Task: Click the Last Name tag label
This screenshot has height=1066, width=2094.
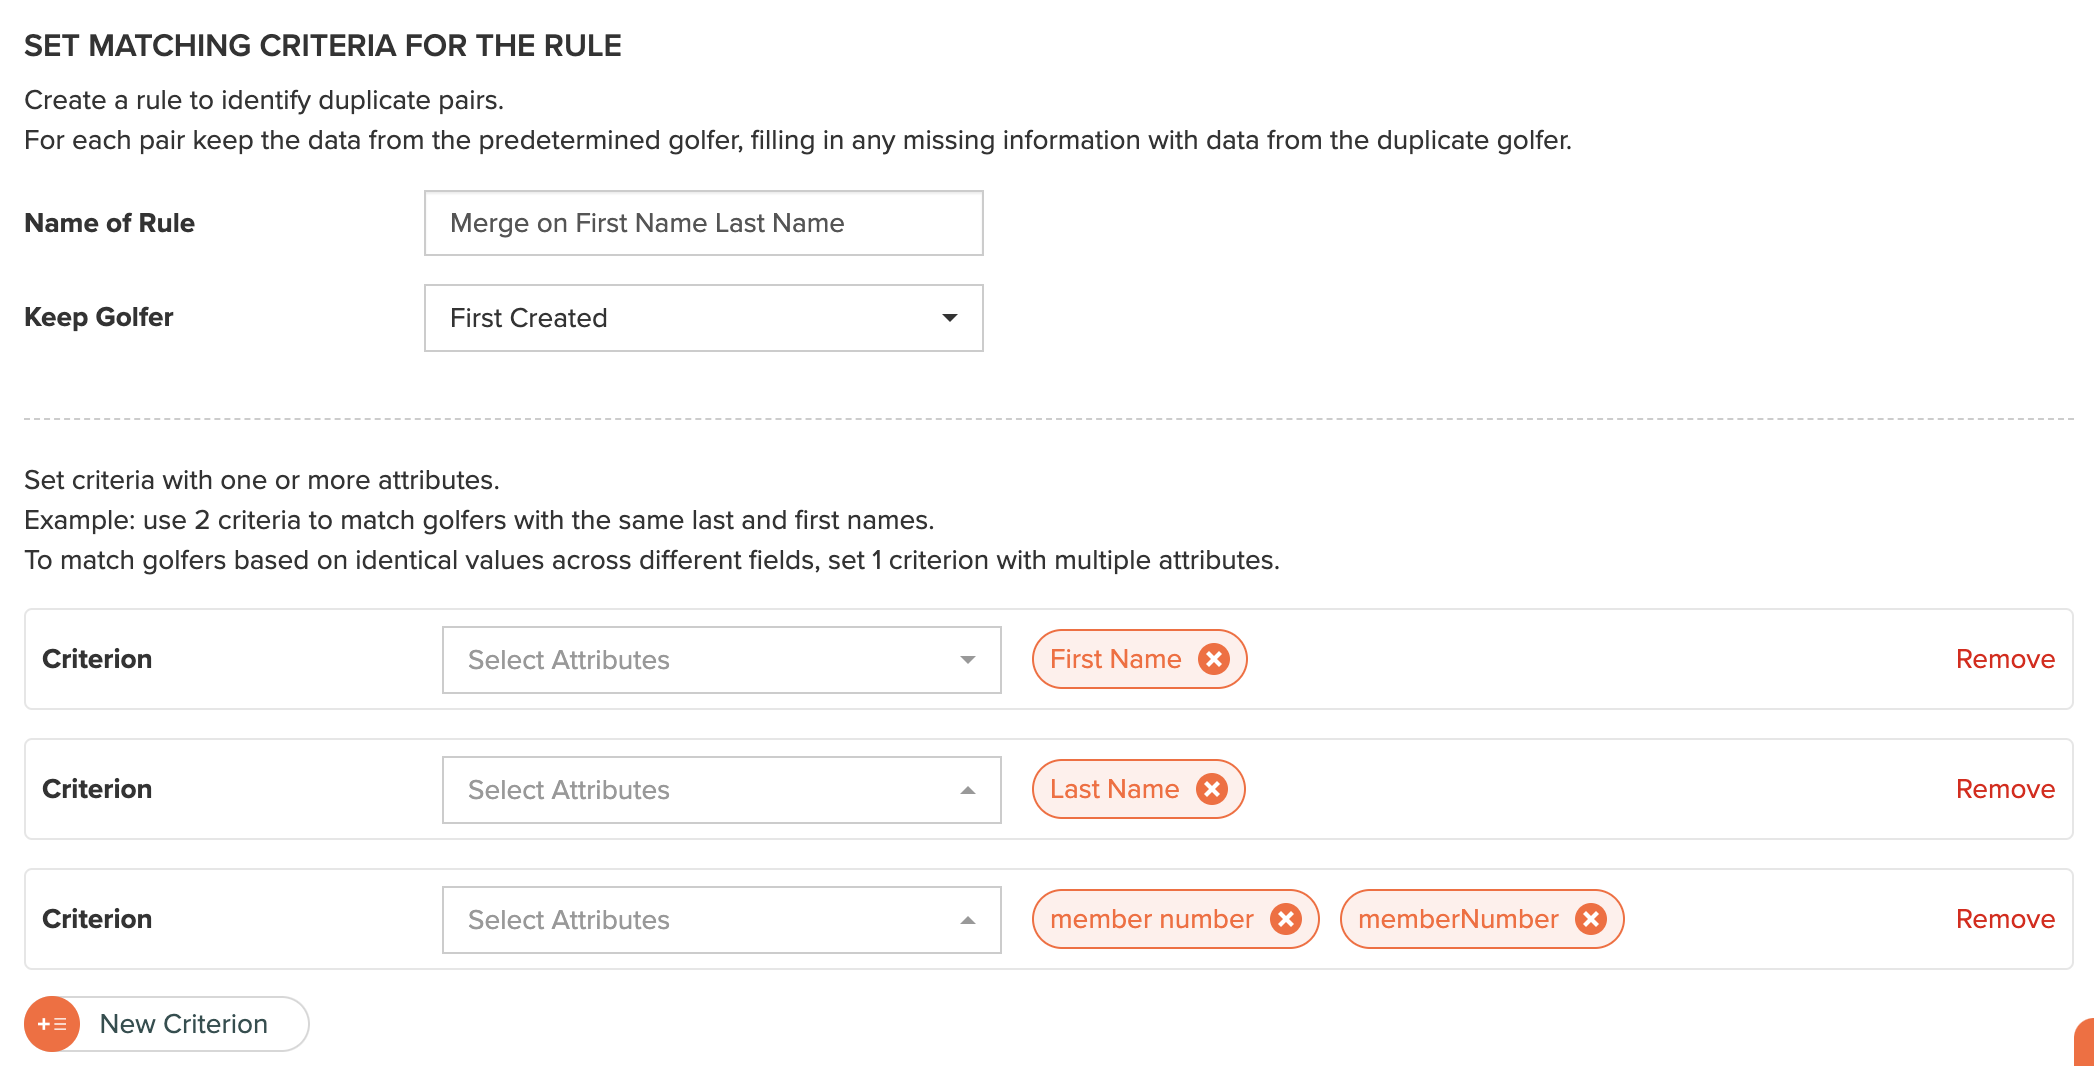Action: [x=1114, y=789]
